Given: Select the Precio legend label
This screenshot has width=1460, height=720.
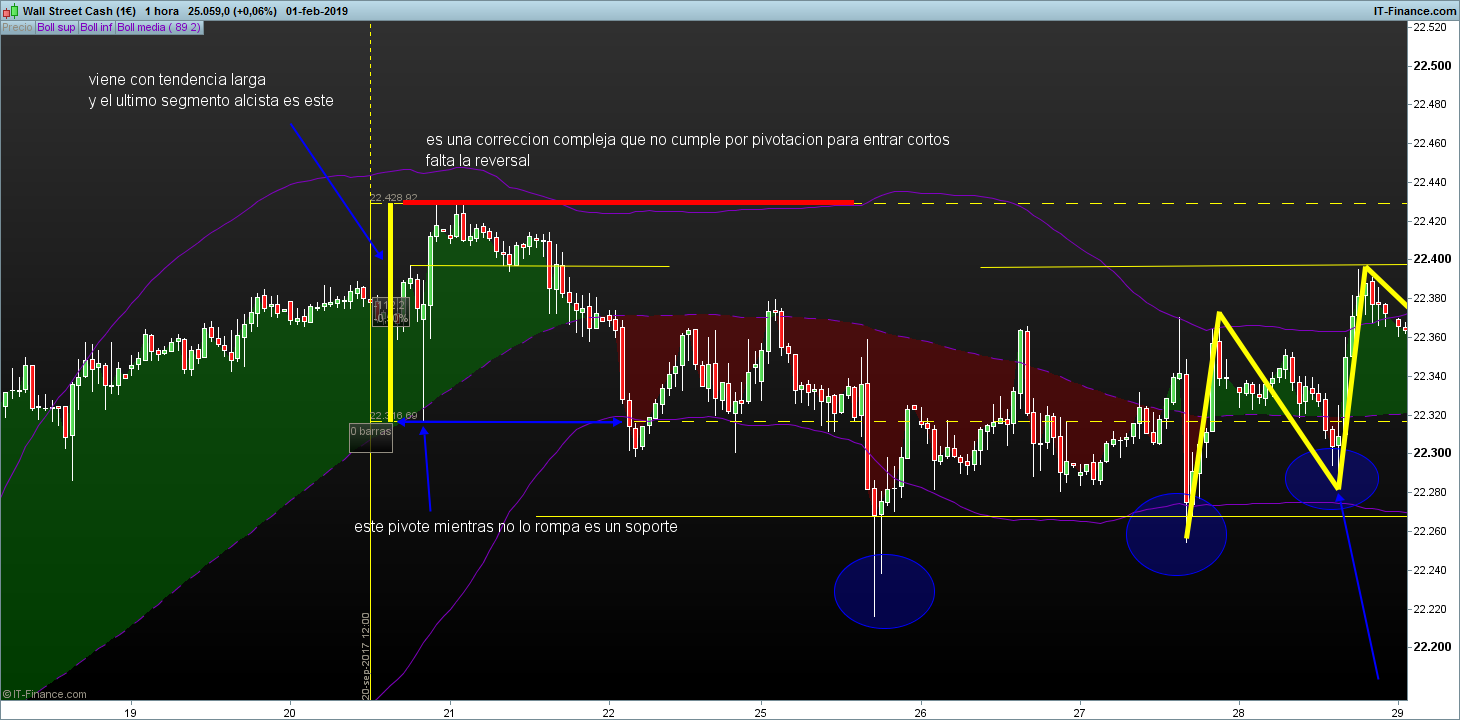Looking at the screenshot, I should pyautogui.click(x=17, y=28).
